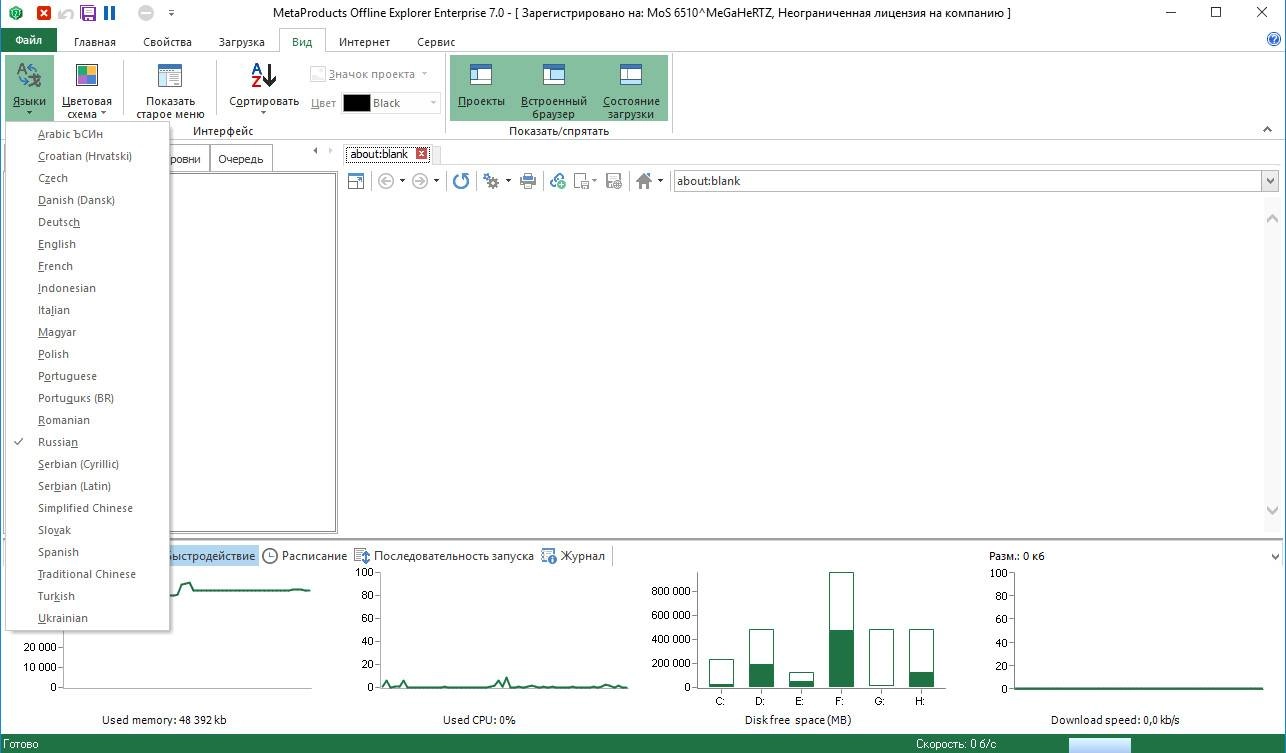This screenshot has width=1286, height=753.
Task: Choose Turkish from the language list
Action: pyautogui.click(x=88, y=596)
